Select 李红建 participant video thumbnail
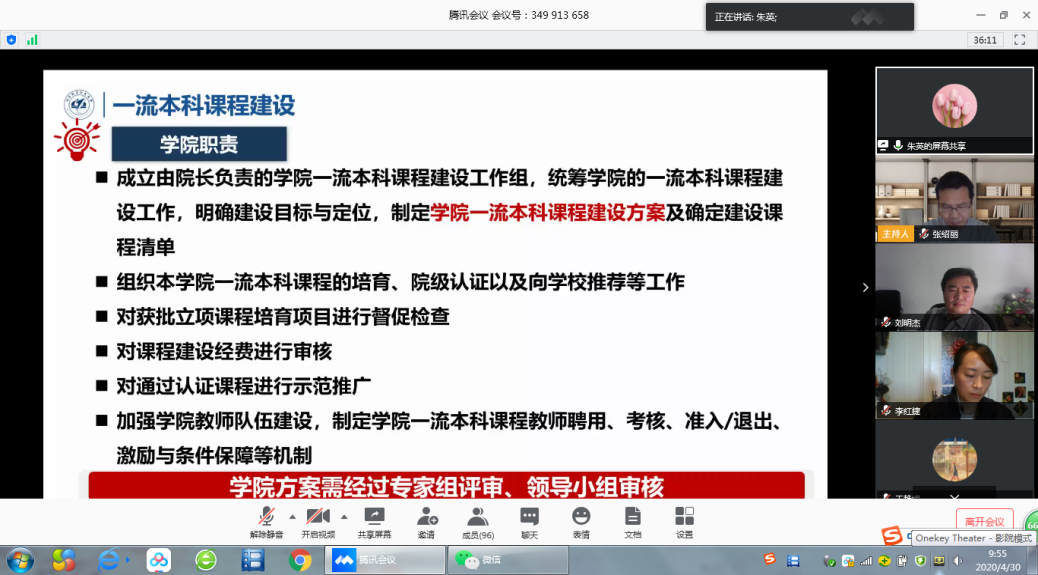1038x575 pixels. click(954, 374)
